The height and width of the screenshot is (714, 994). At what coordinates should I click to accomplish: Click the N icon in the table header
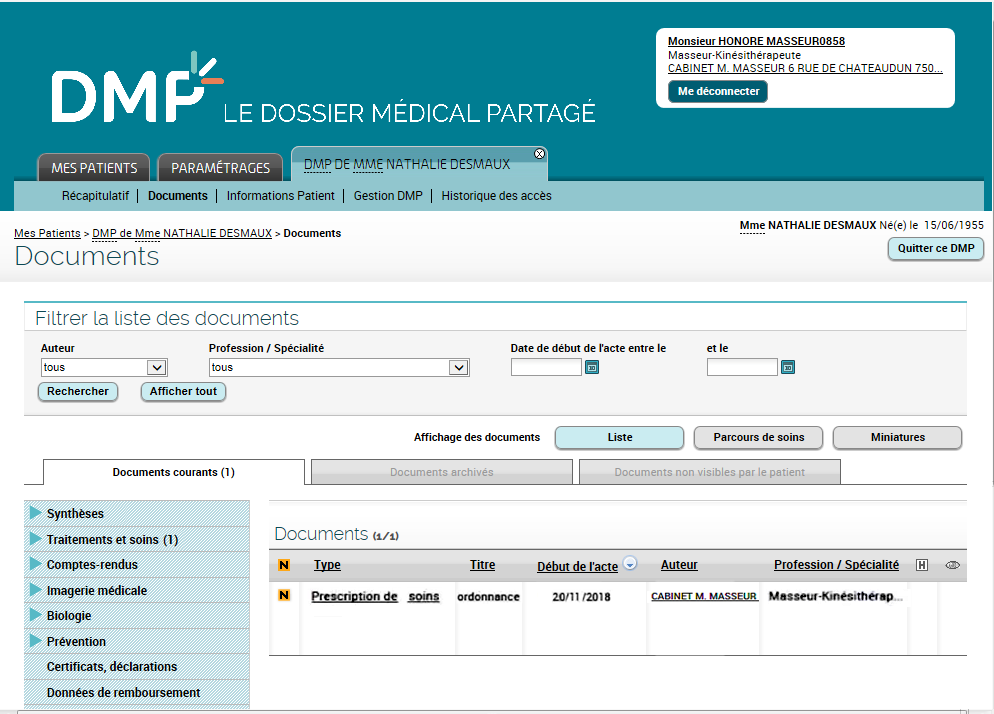[284, 565]
